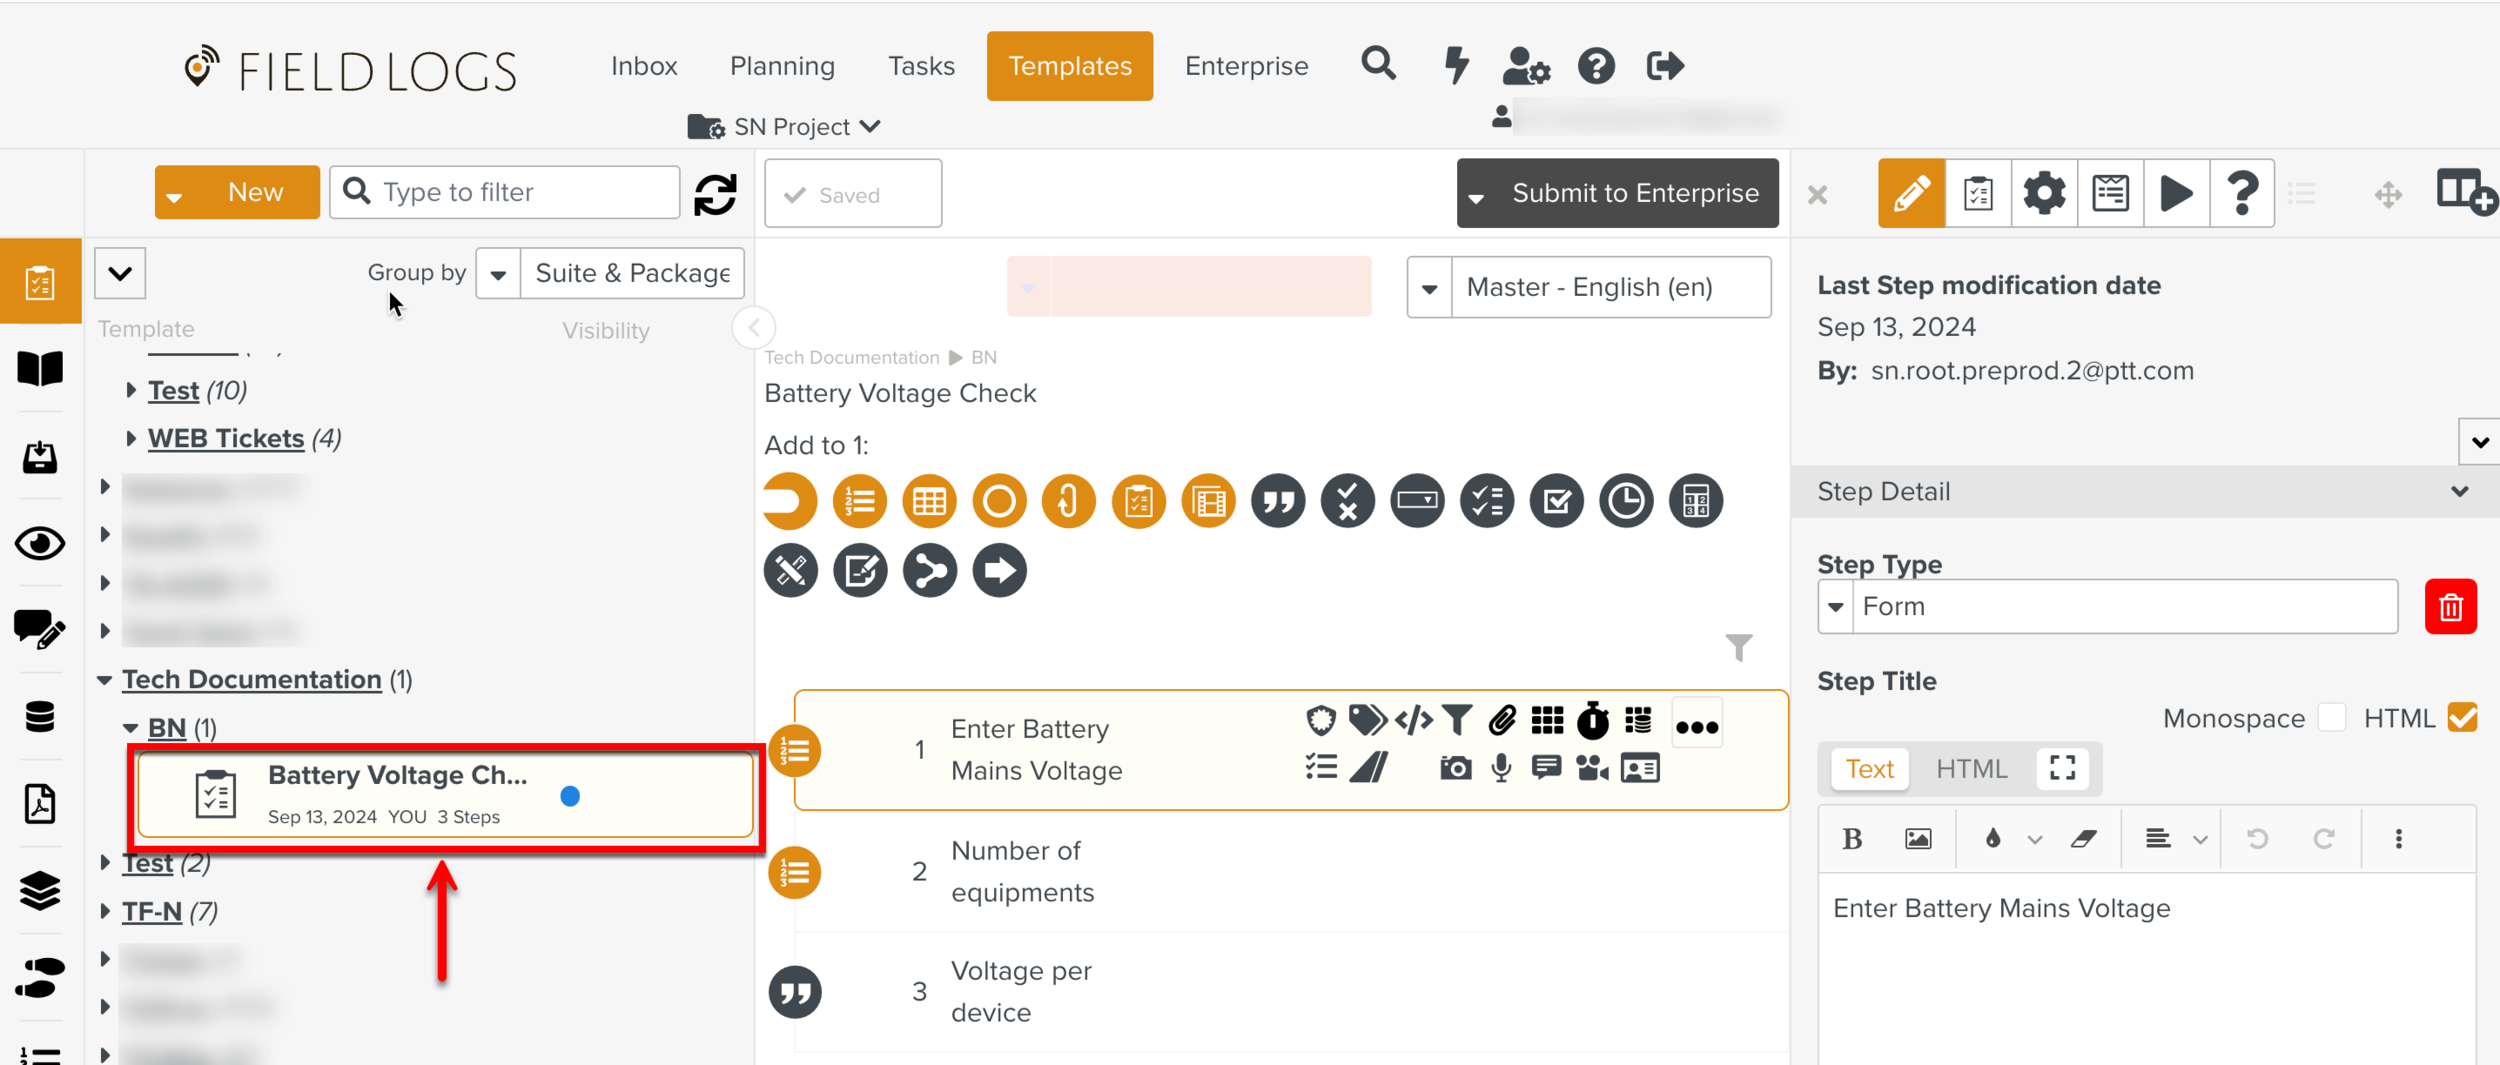Image resolution: width=2500 pixels, height=1065 pixels.
Task: Click the play preview icon in toolbar
Action: pyautogui.click(x=2176, y=193)
